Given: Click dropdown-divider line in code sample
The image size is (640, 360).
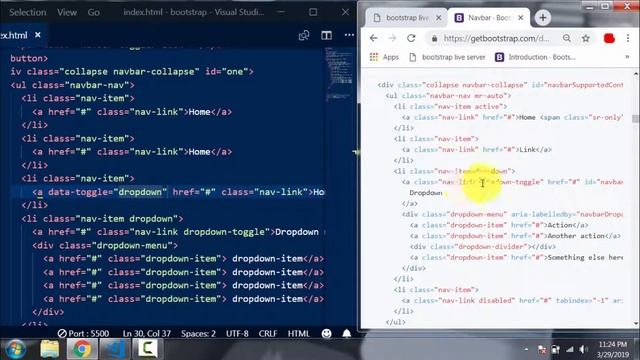Looking at the screenshot, I should click(482, 247).
